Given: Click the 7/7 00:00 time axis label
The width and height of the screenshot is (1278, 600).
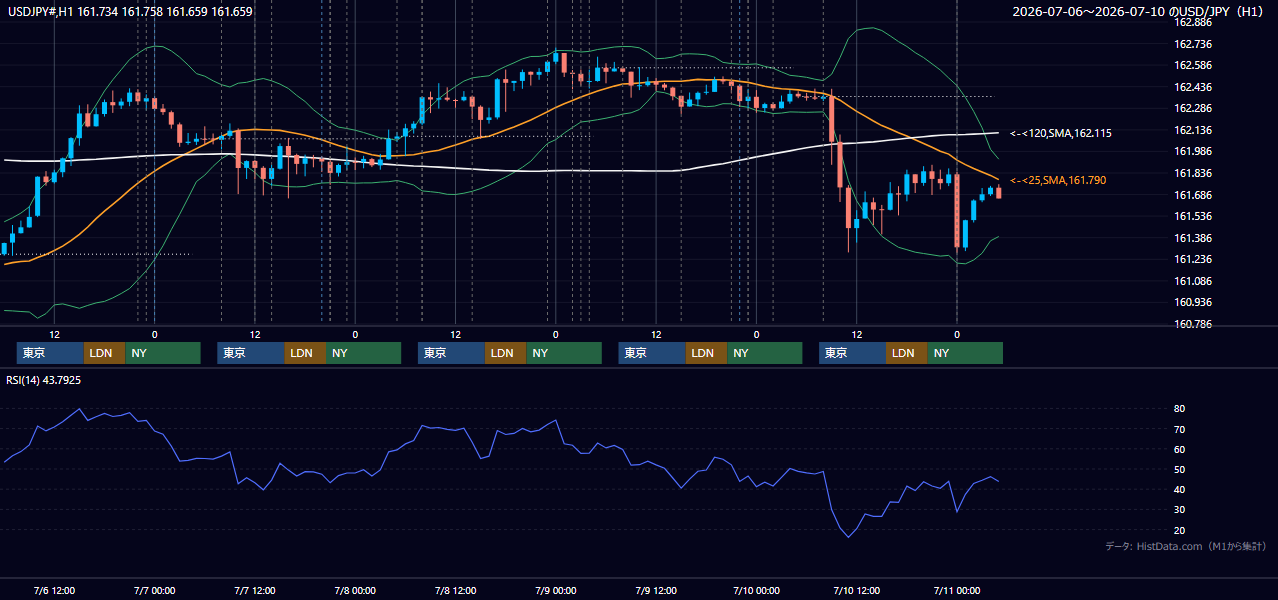Looking at the screenshot, I should click(x=154, y=590).
